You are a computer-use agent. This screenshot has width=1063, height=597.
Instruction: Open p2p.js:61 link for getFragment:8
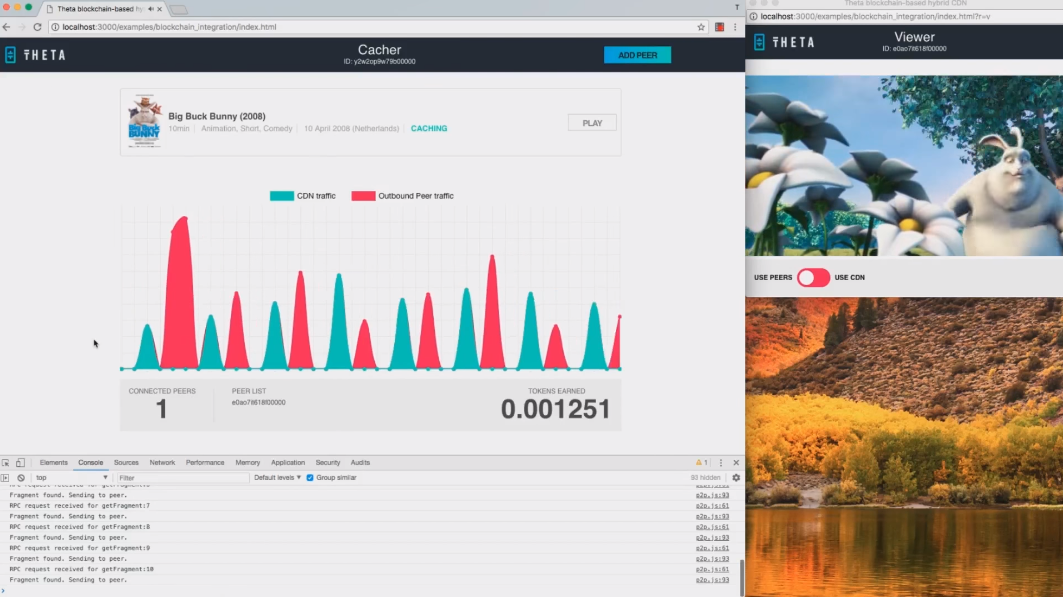coord(712,527)
